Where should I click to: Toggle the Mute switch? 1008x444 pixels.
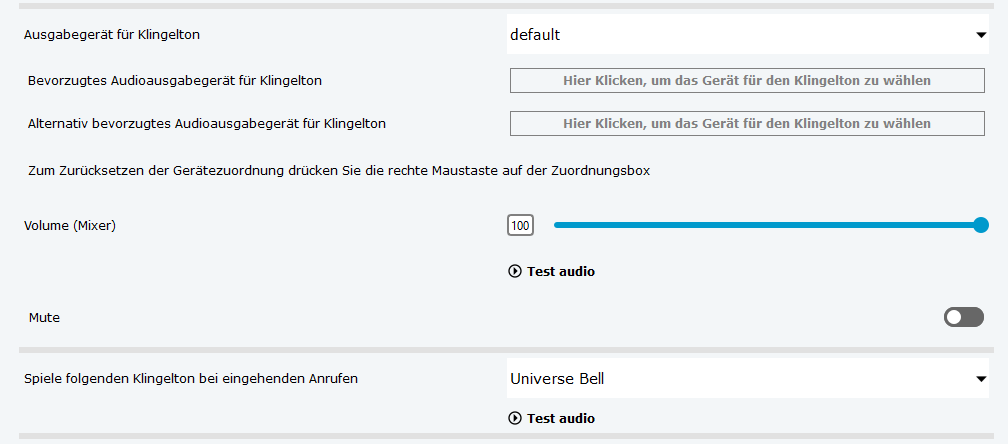tap(963, 317)
